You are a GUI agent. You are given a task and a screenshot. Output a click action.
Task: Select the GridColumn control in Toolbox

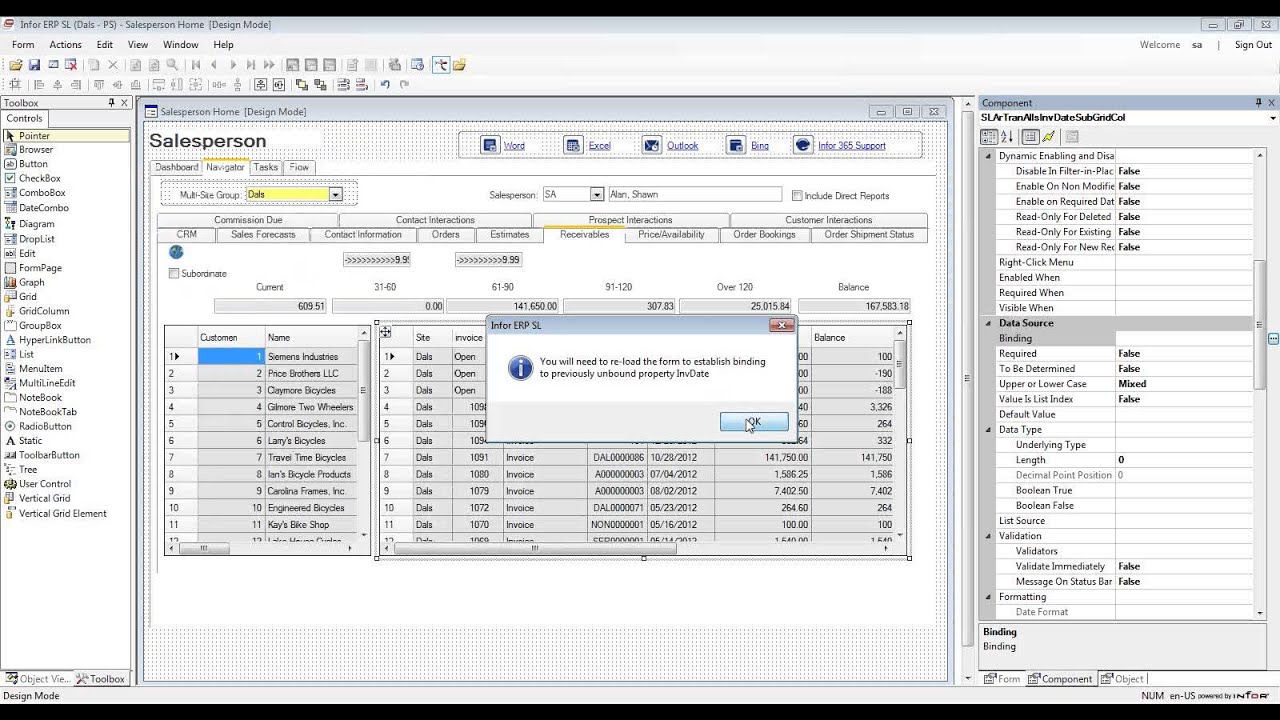pos(44,311)
